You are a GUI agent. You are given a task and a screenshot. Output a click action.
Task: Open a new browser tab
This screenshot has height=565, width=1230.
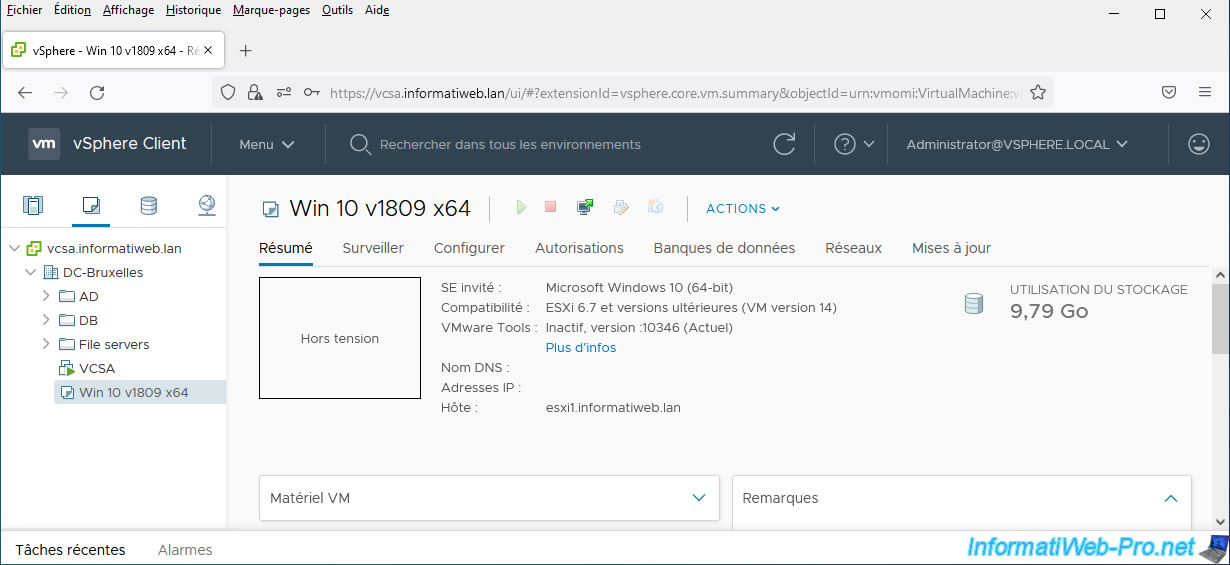point(246,50)
